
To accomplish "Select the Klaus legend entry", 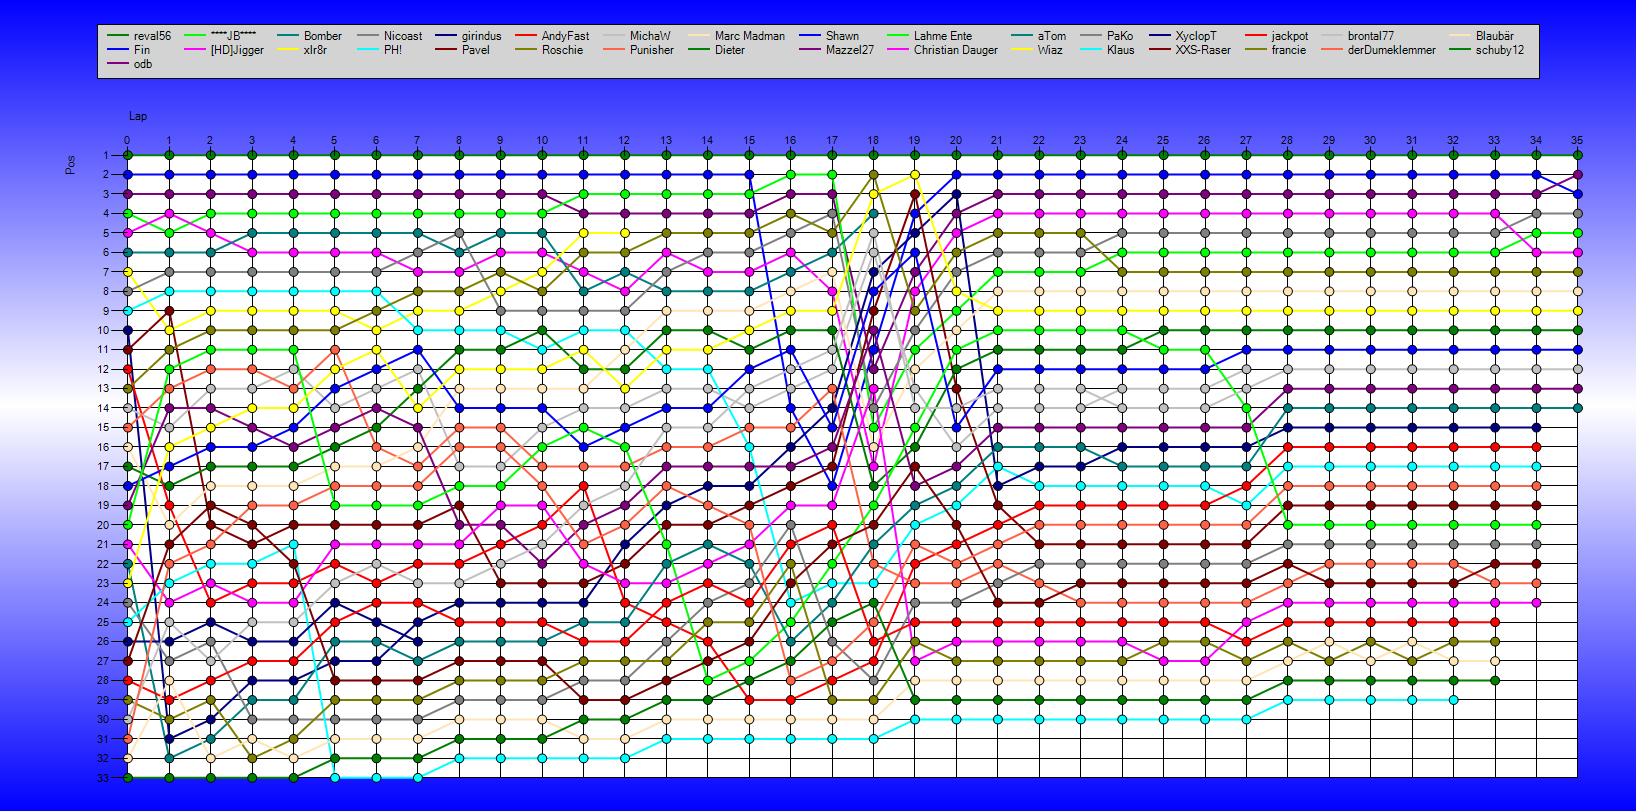I will (1108, 50).
